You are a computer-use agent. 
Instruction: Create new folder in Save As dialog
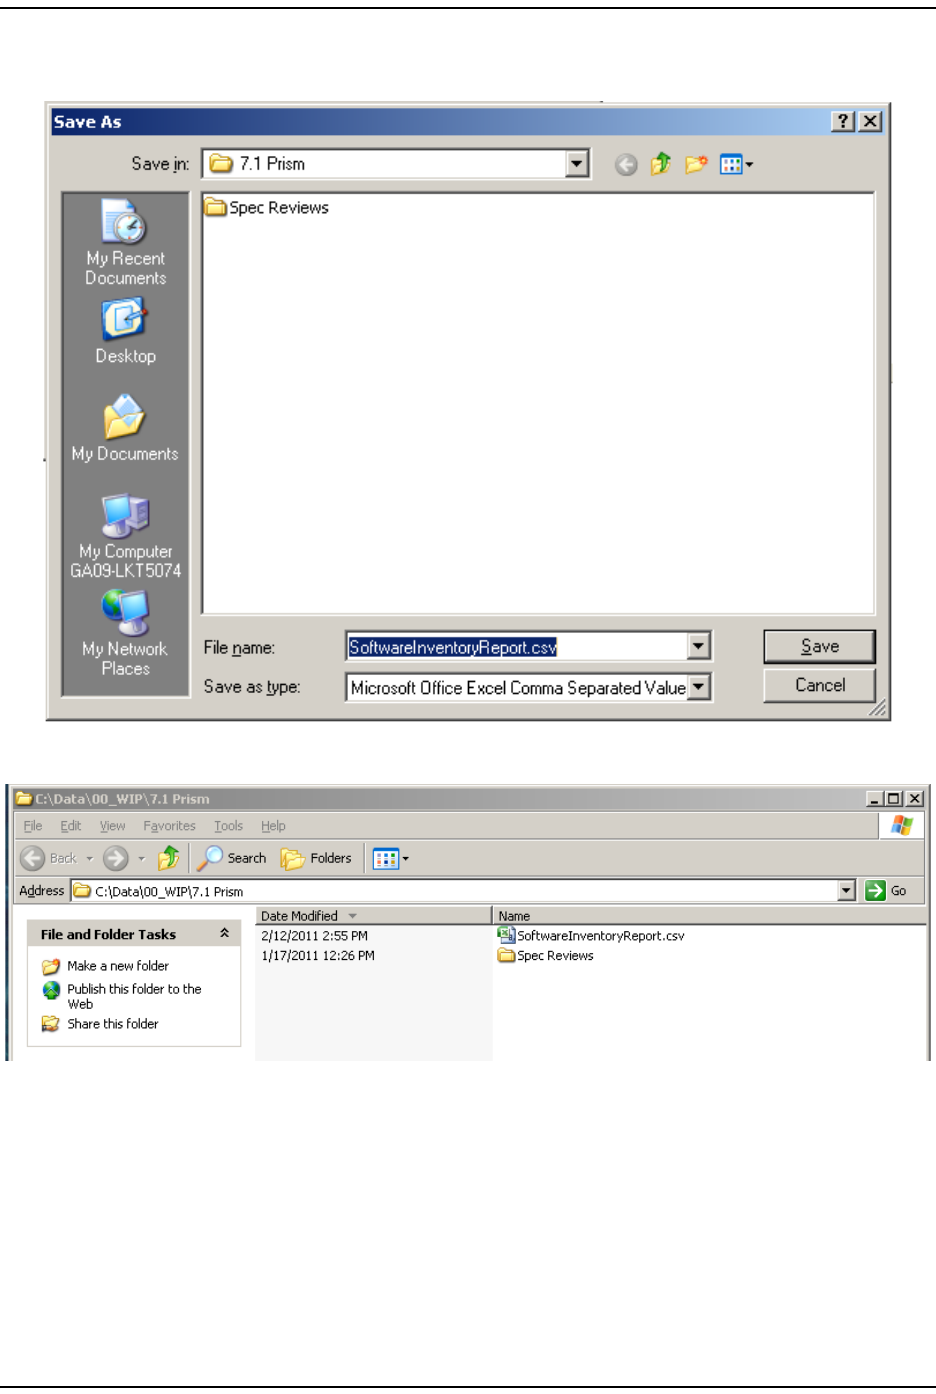[x=696, y=164]
